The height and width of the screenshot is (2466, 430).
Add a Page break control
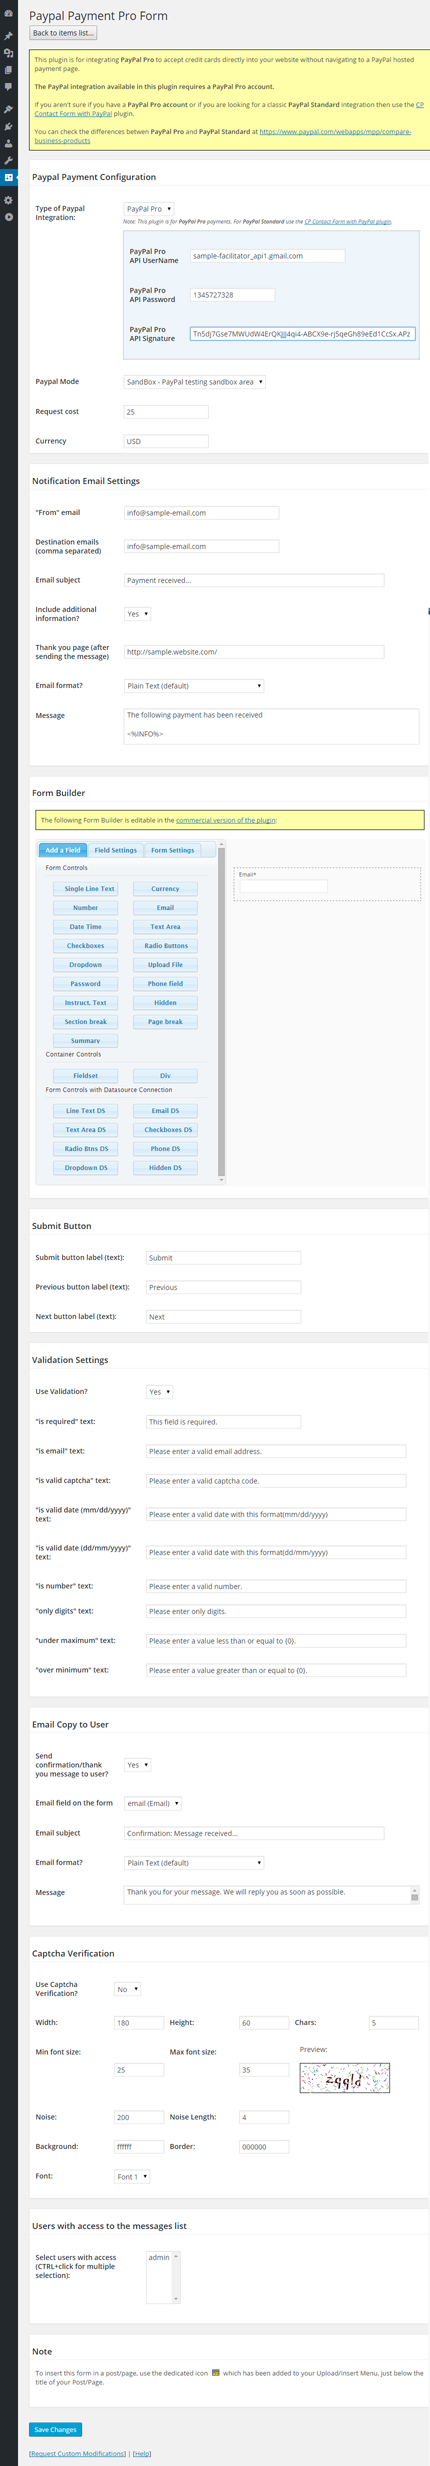click(x=165, y=1022)
